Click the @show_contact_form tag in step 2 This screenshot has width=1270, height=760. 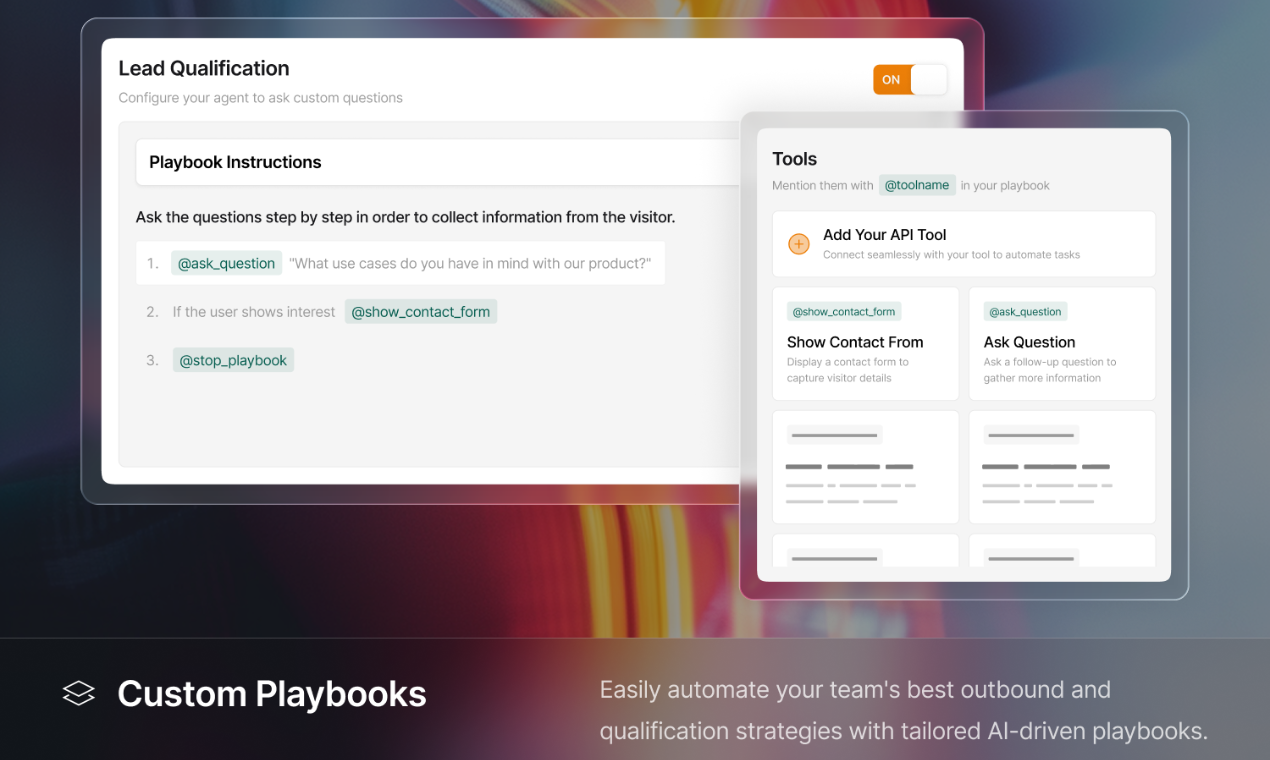pyautogui.click(x=421, y=311)
